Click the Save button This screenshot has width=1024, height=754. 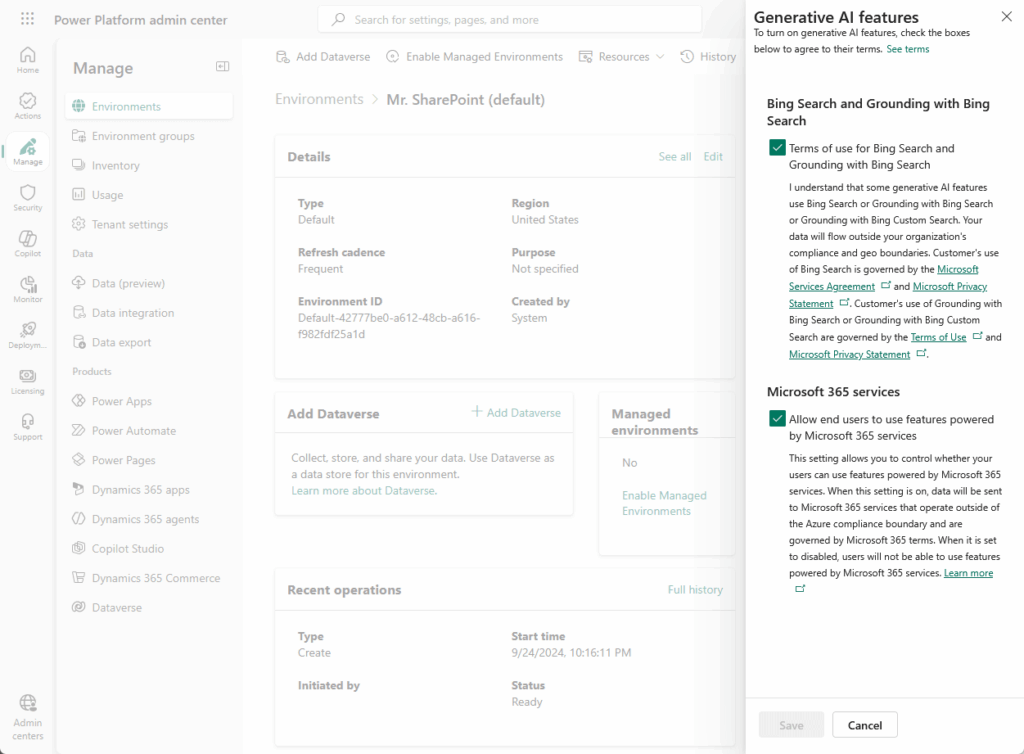pyautogui.click(x=791, y=725)
